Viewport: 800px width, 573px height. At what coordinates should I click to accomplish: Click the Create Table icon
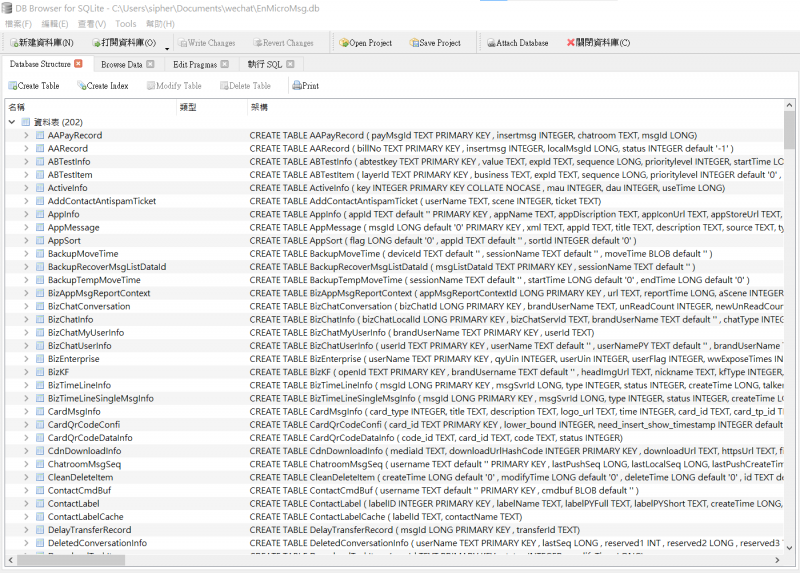click(x=13, y=86)
